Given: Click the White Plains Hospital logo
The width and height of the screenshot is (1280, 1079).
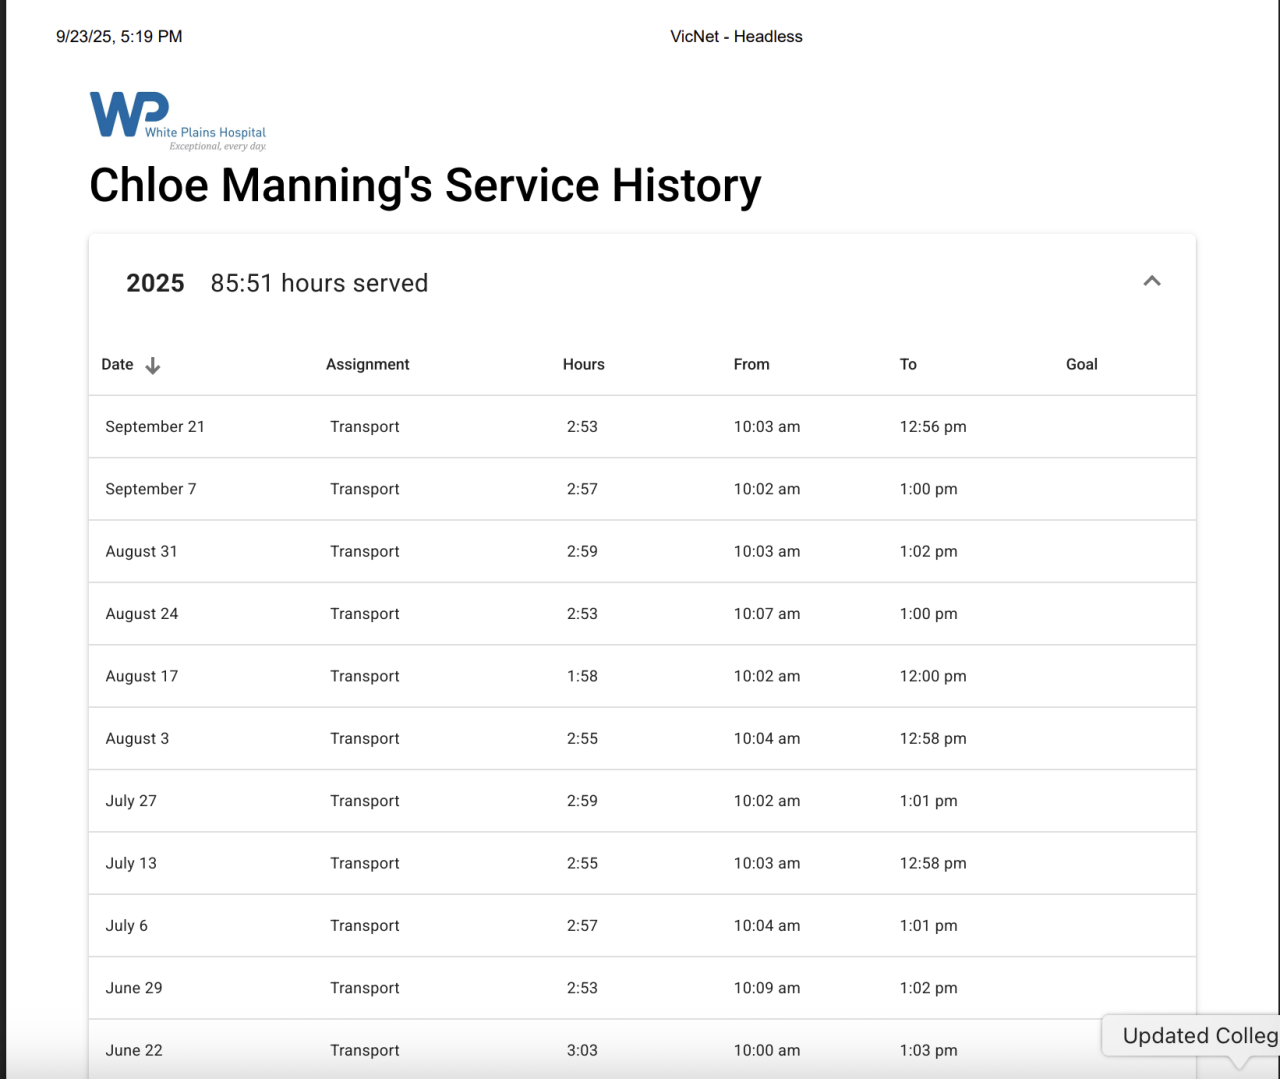Looking at the screenshot, I should [177, 120].
